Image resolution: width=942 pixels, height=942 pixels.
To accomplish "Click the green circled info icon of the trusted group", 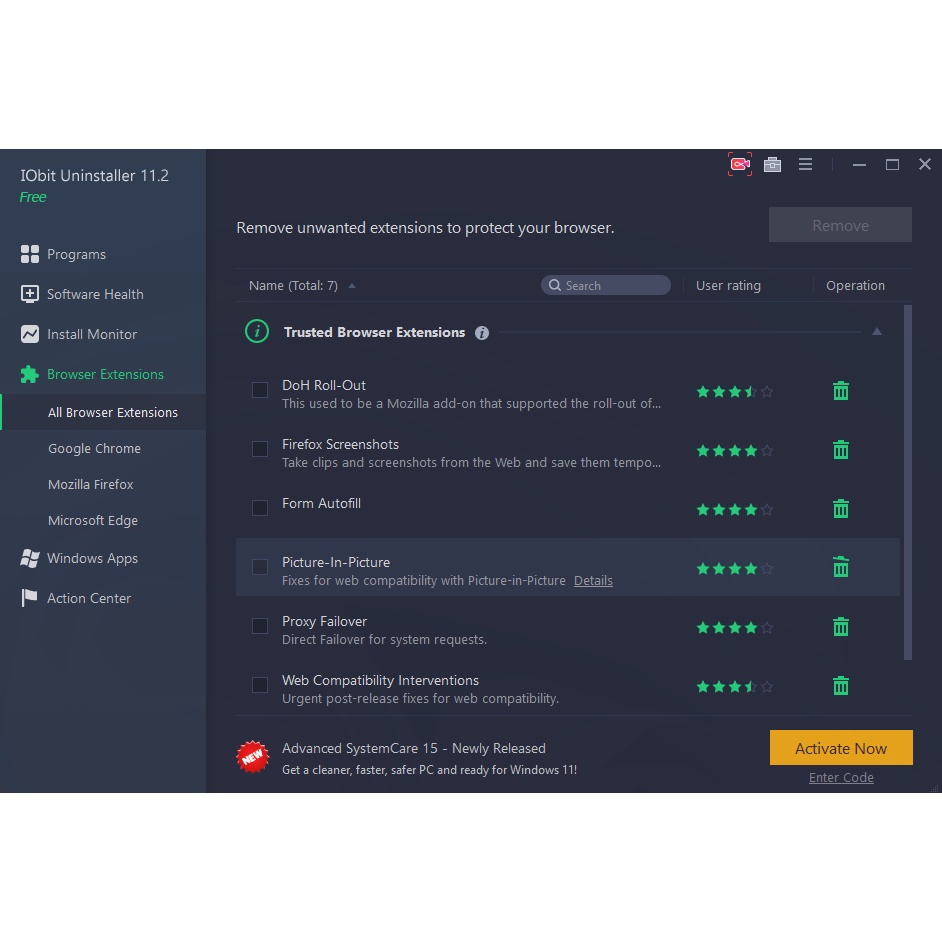I will pos(257,331).
